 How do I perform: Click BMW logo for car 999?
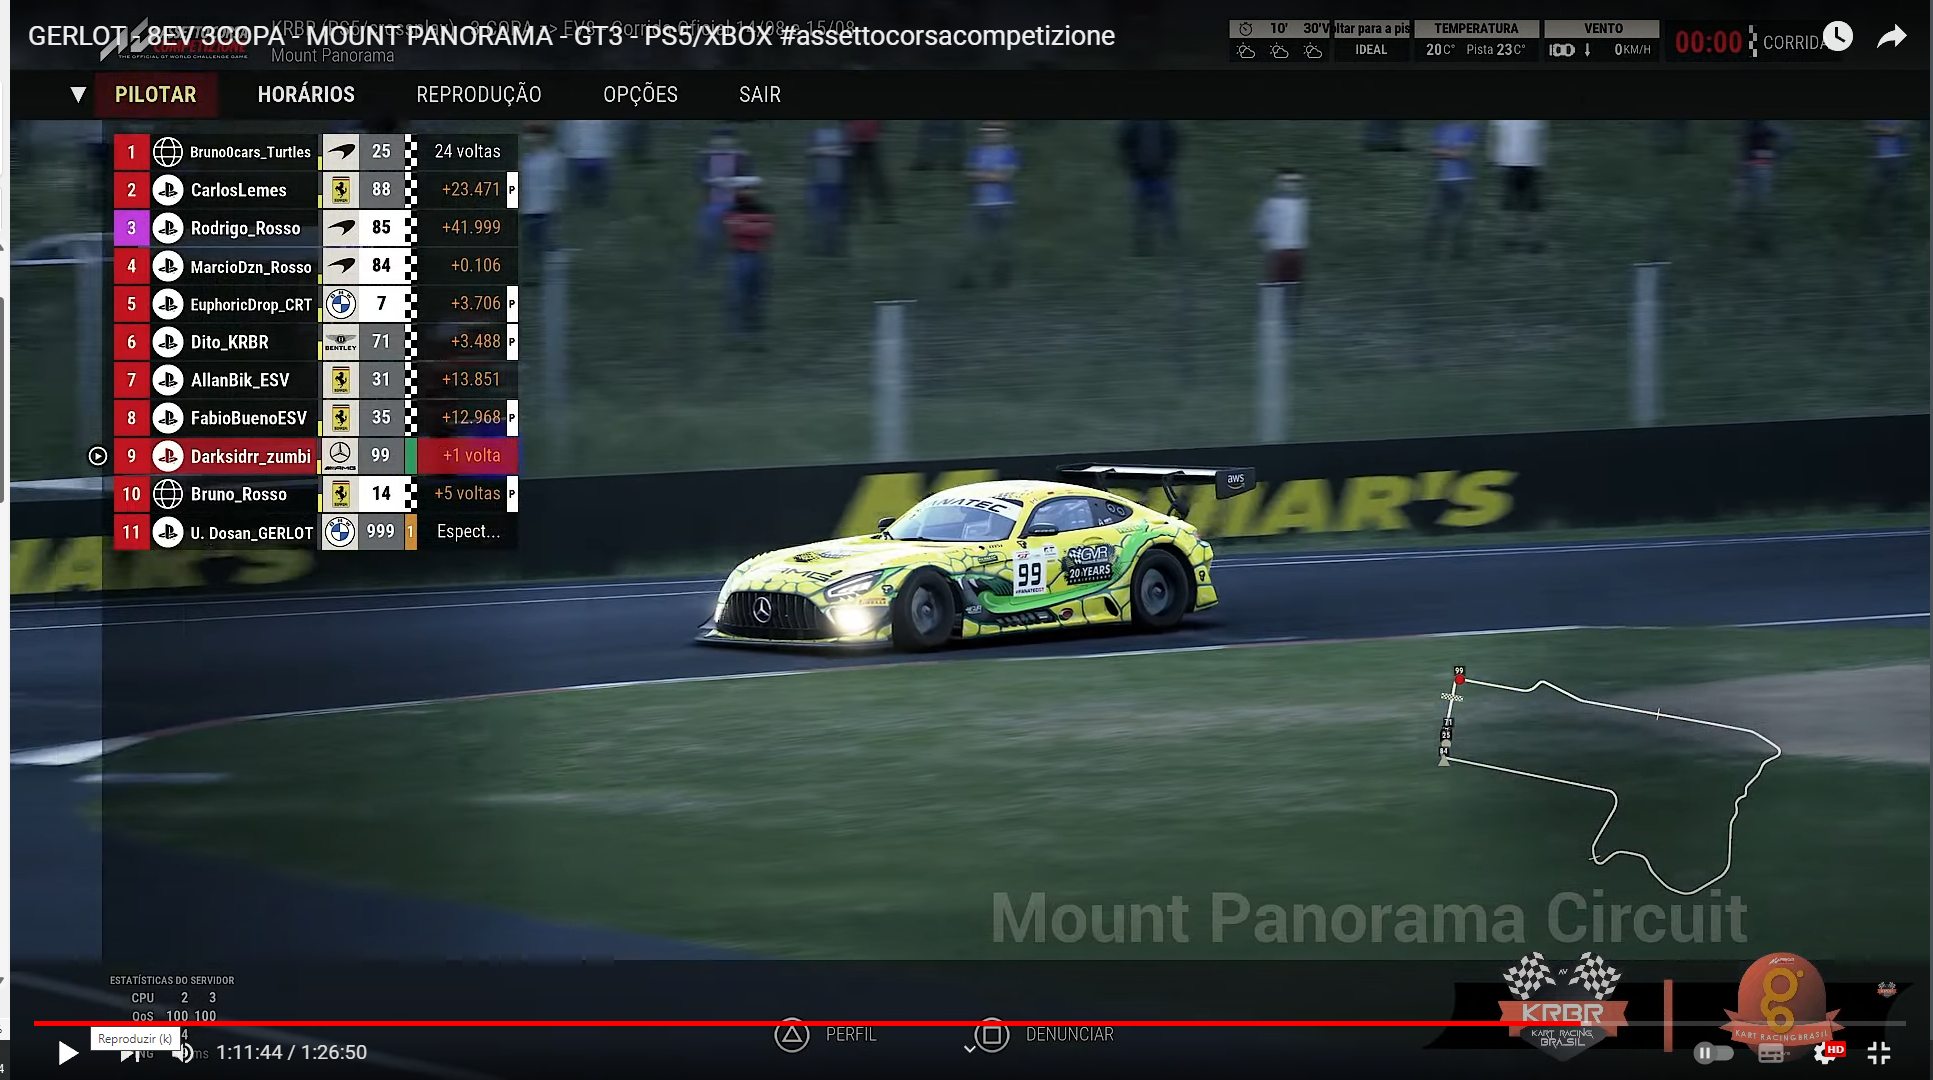(341, 532)
